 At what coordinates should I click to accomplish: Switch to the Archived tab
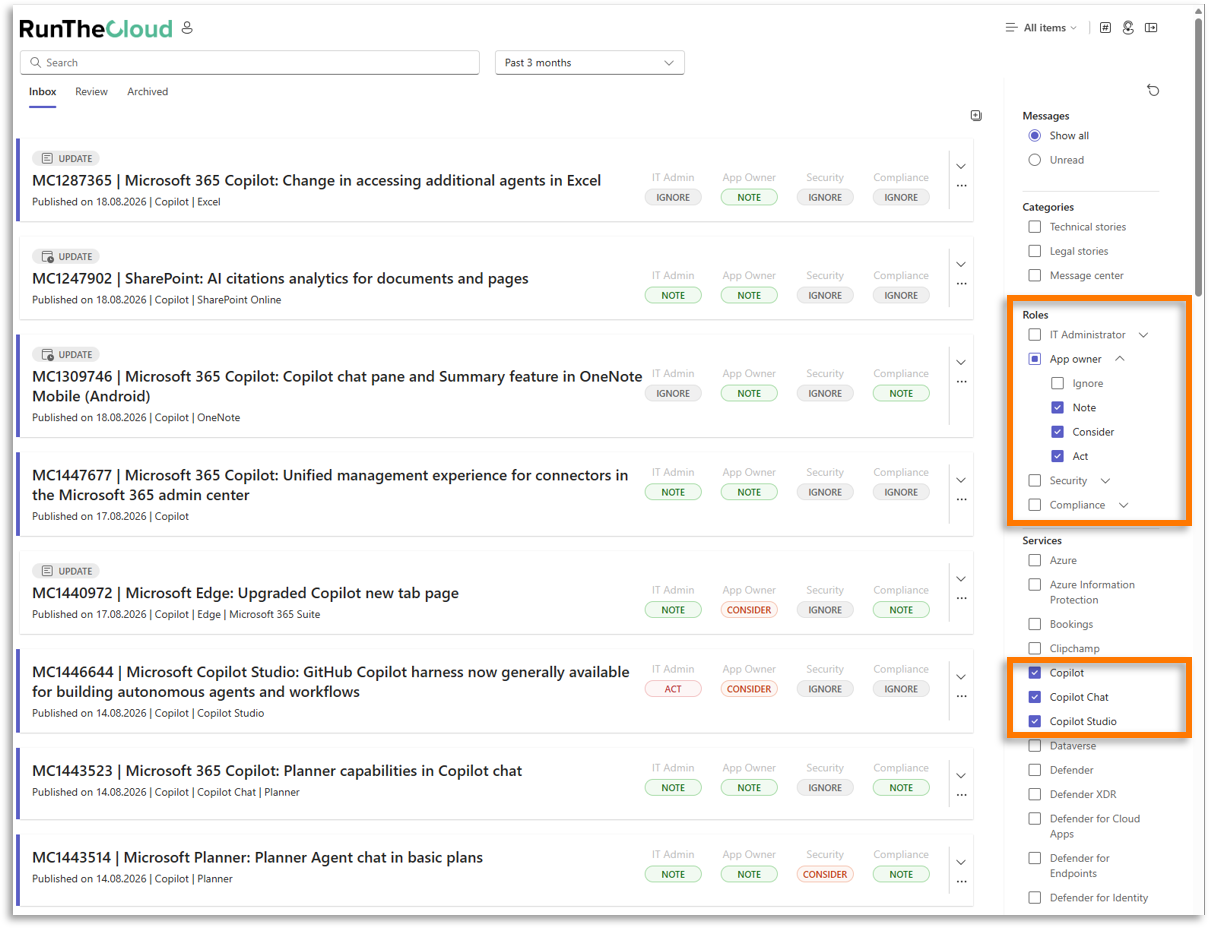click(x=147, y=91)
